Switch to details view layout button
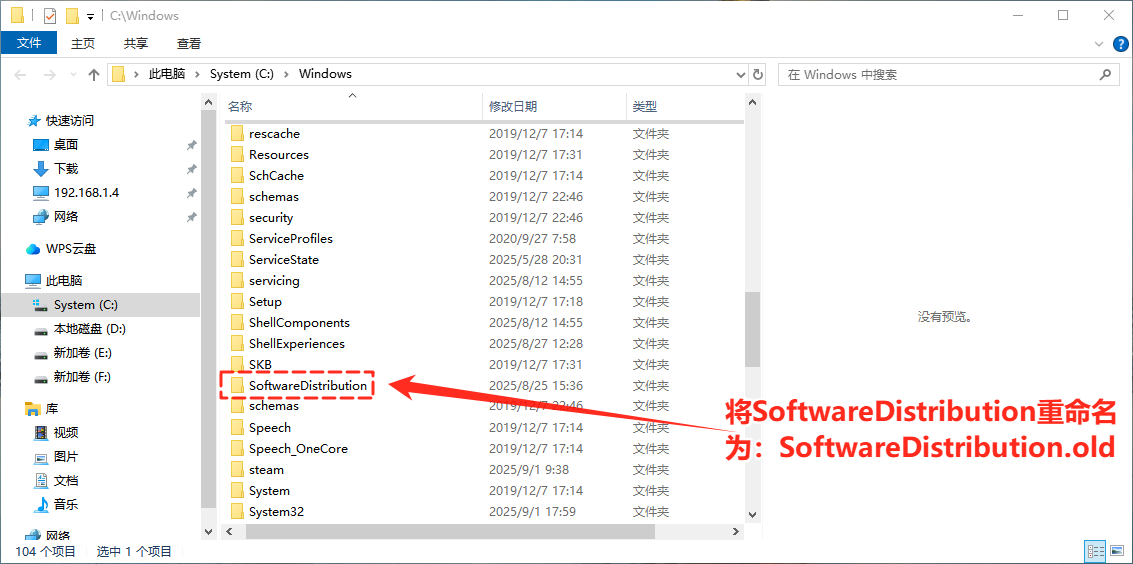This screenshot has height=564, width=1133. click(x=1095, y=551)
